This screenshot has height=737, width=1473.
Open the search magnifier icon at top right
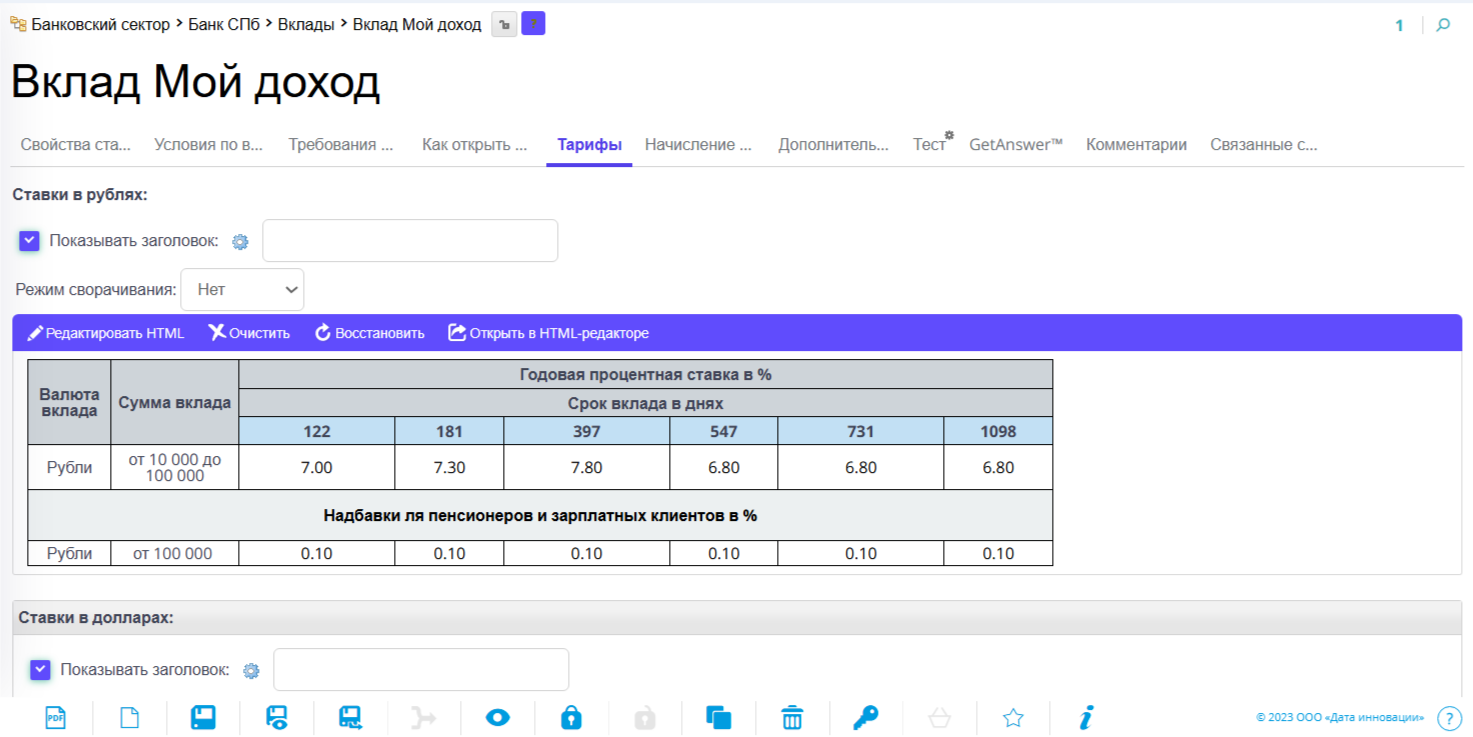(x=1443, y=25)
